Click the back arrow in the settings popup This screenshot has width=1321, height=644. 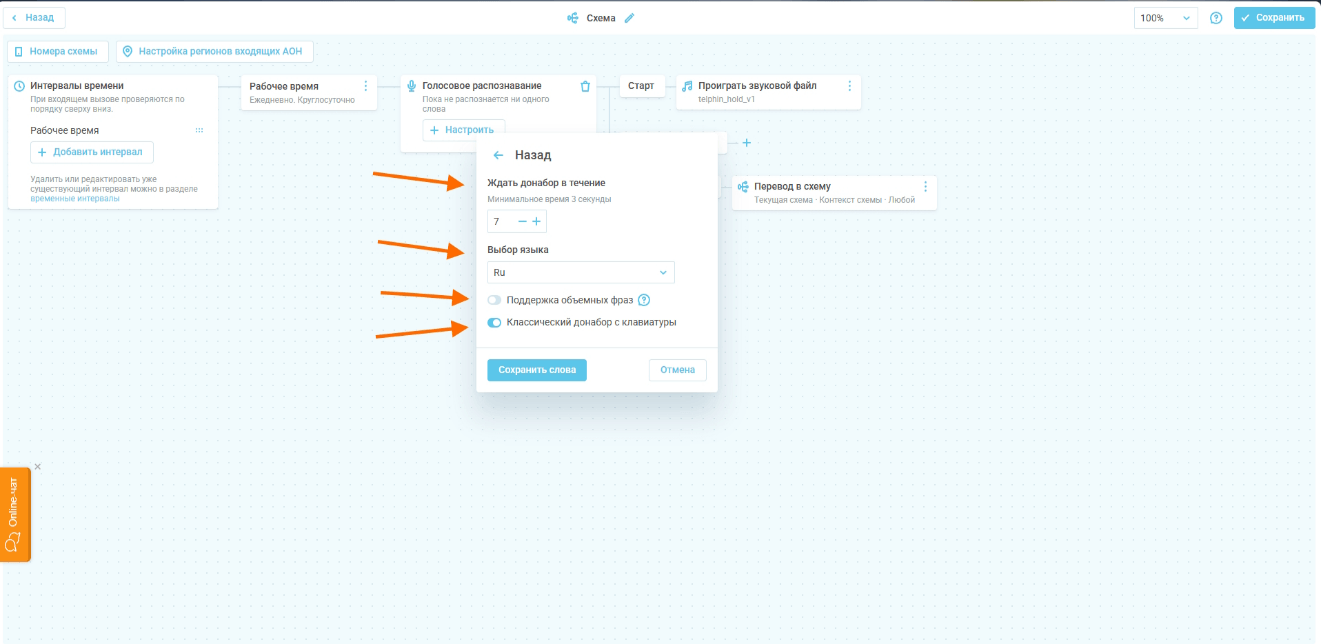498,155
